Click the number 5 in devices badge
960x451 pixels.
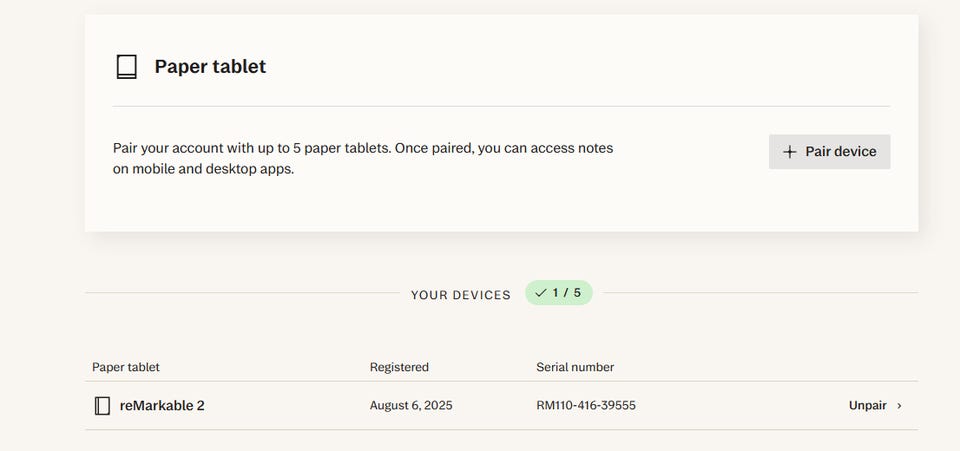click(x=577, y=293)
